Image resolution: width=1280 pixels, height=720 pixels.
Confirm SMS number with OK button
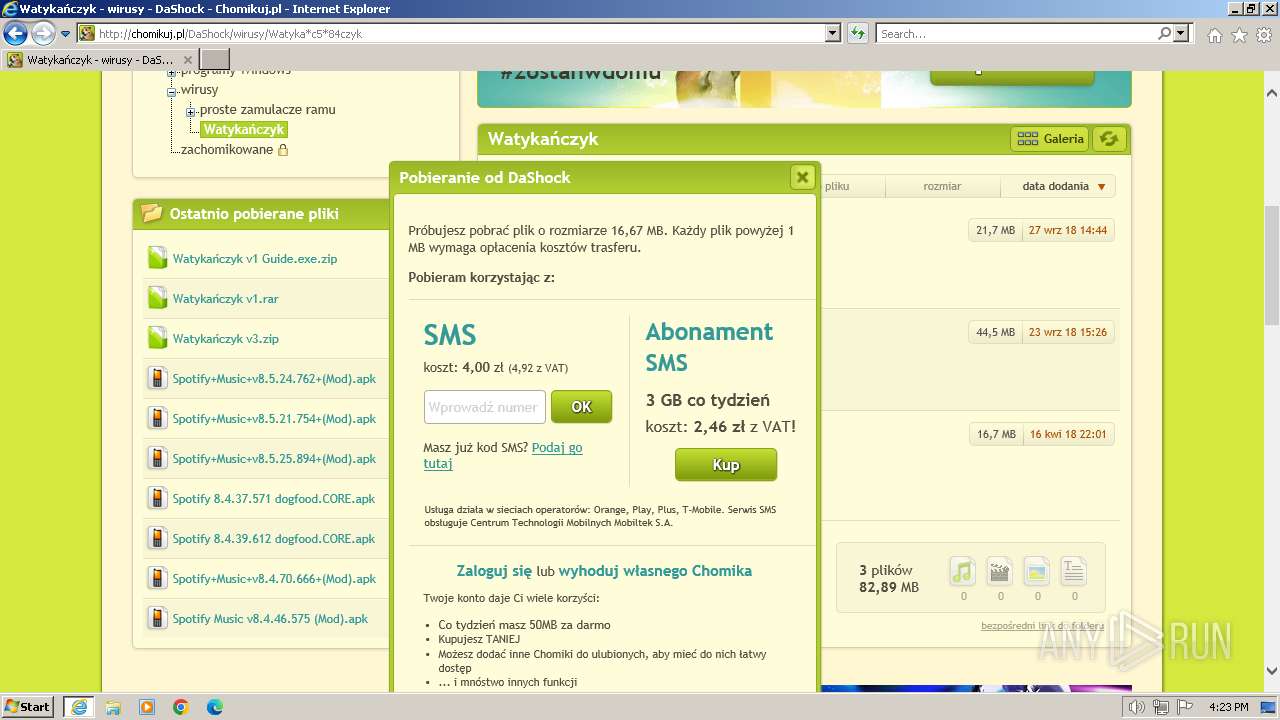tap(581, 407)
